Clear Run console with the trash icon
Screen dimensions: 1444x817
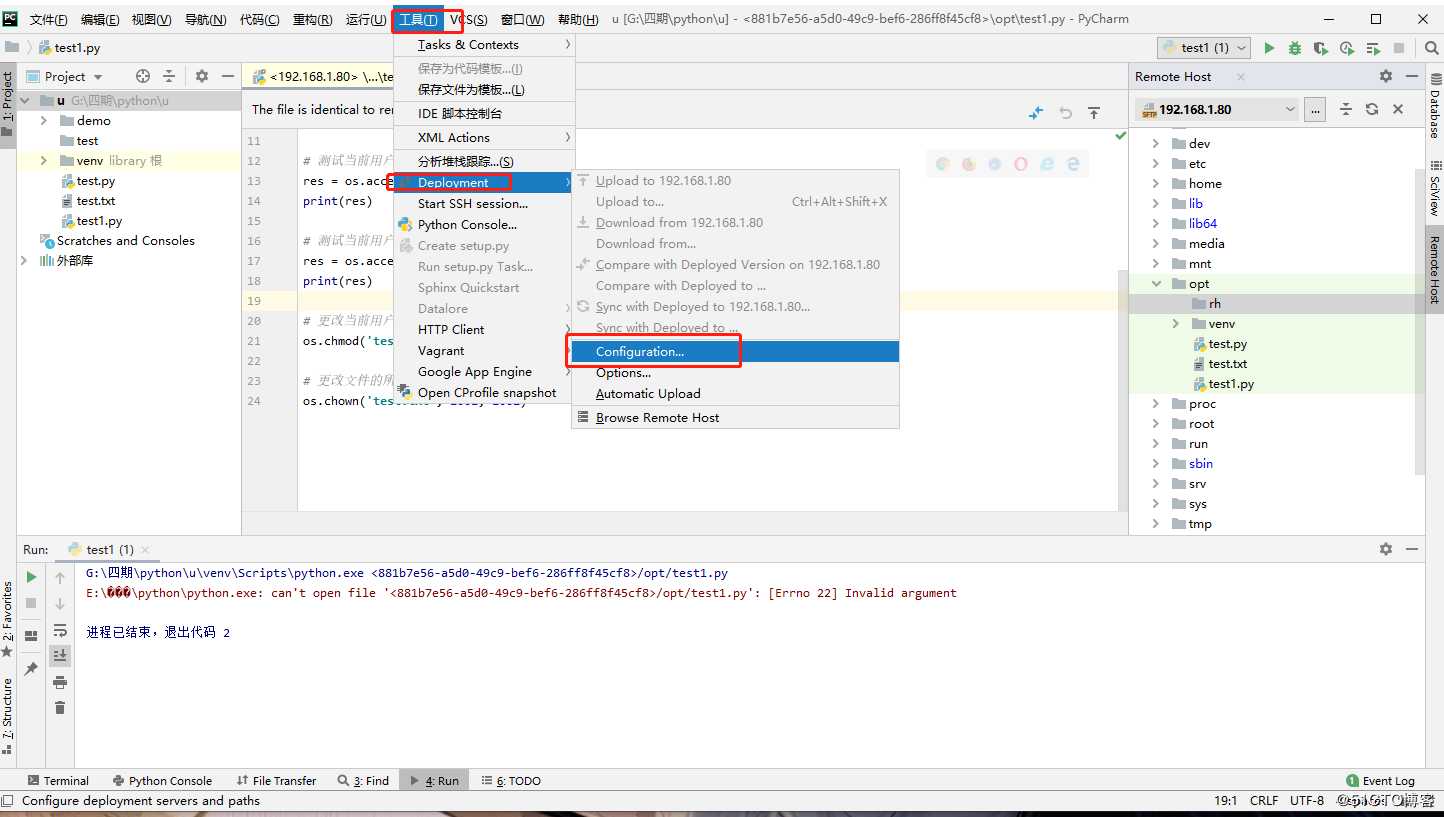(x=60, y=708)
